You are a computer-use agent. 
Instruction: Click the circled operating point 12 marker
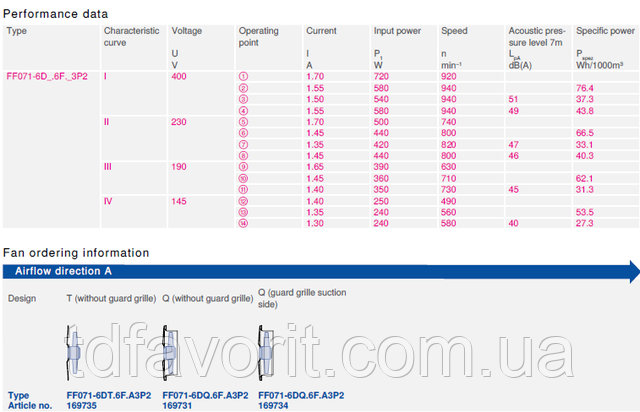243,201
